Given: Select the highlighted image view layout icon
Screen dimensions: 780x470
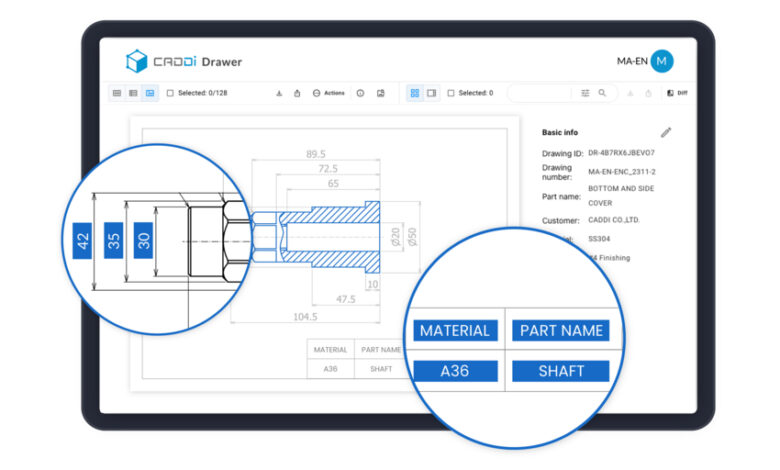Looking at the screenshot, I should coord(150,93).
